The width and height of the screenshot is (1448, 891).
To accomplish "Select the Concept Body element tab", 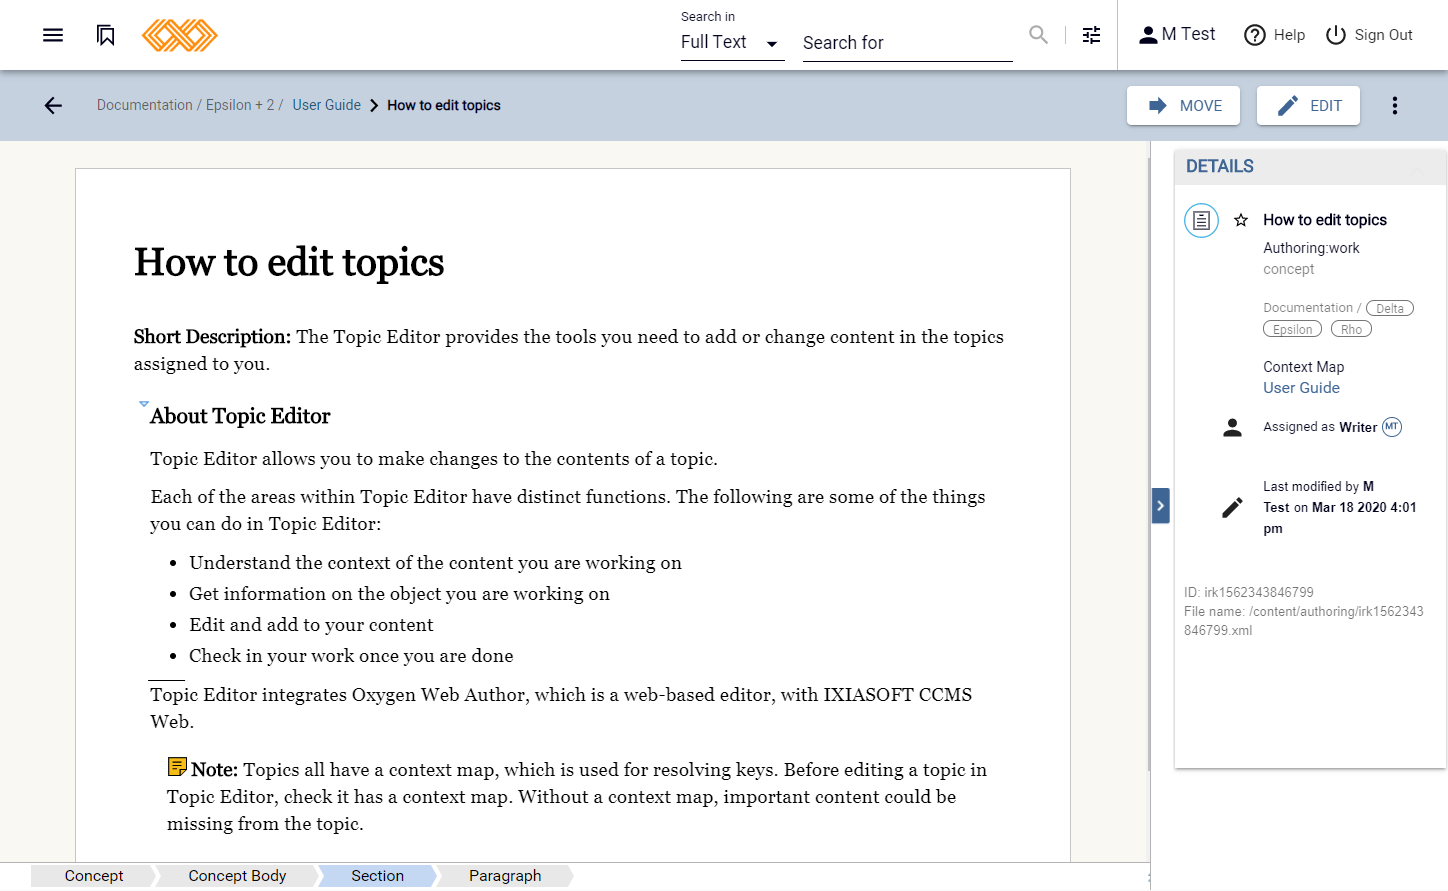I will (237, 876).
